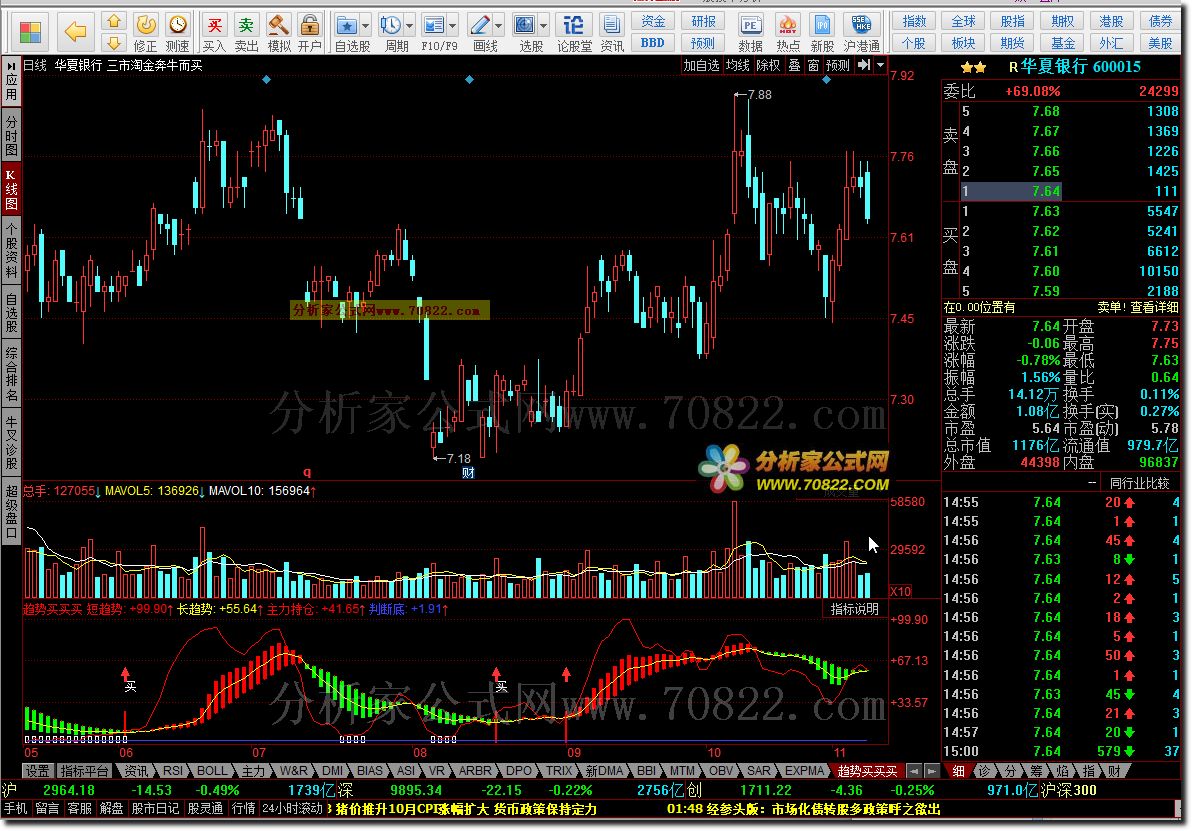Screen dimensions: 1193x831
Task: Click the yellow back arrow icon
Action: pyautogui.click(x=76, y=31)
